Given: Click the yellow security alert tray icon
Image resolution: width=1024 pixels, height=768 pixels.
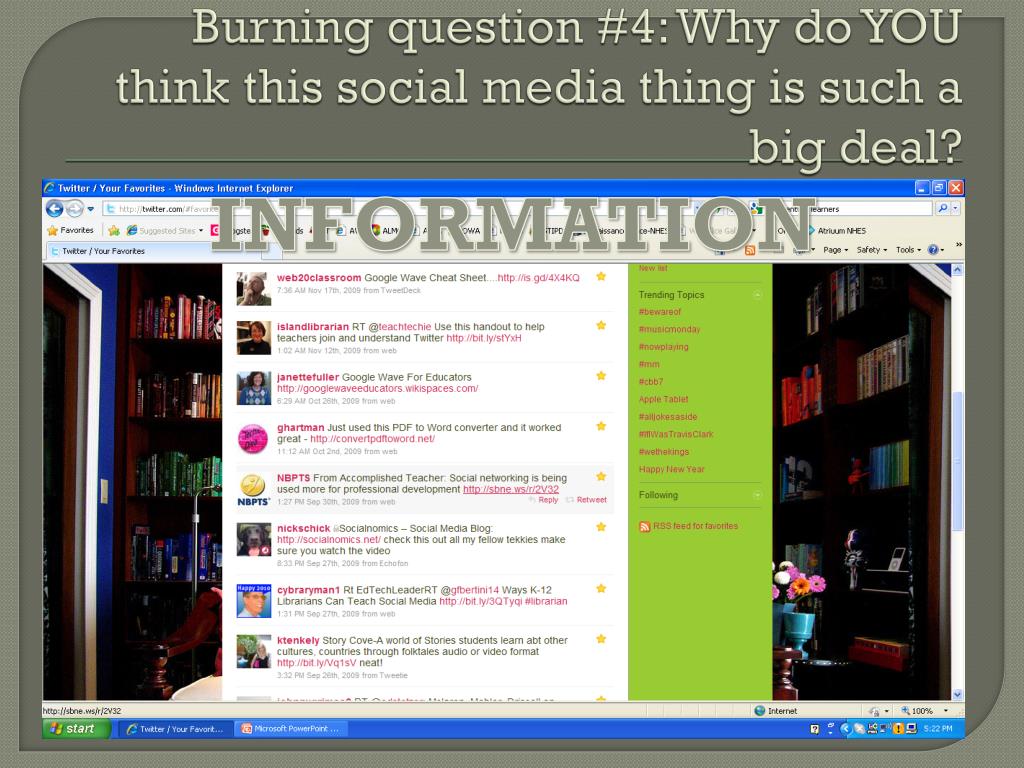Looking at the screenshot, I should 899,729.
